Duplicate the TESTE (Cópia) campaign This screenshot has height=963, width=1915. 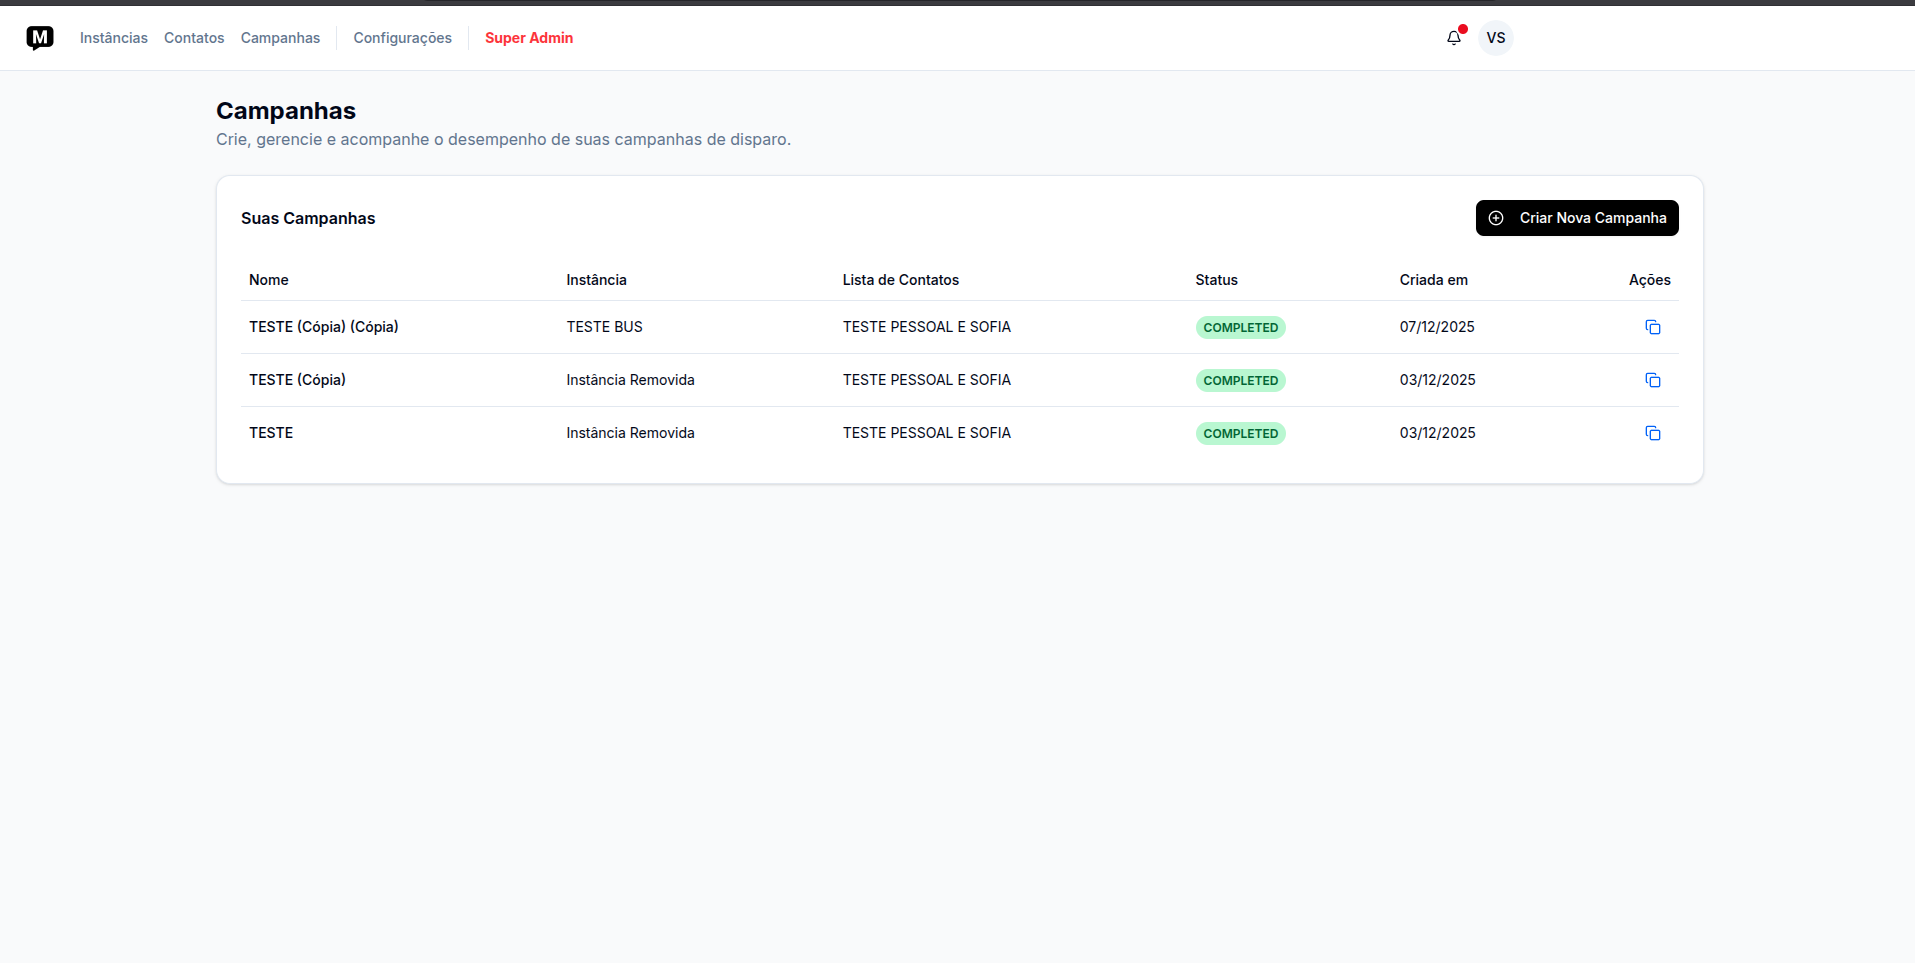click(1652, 380)
